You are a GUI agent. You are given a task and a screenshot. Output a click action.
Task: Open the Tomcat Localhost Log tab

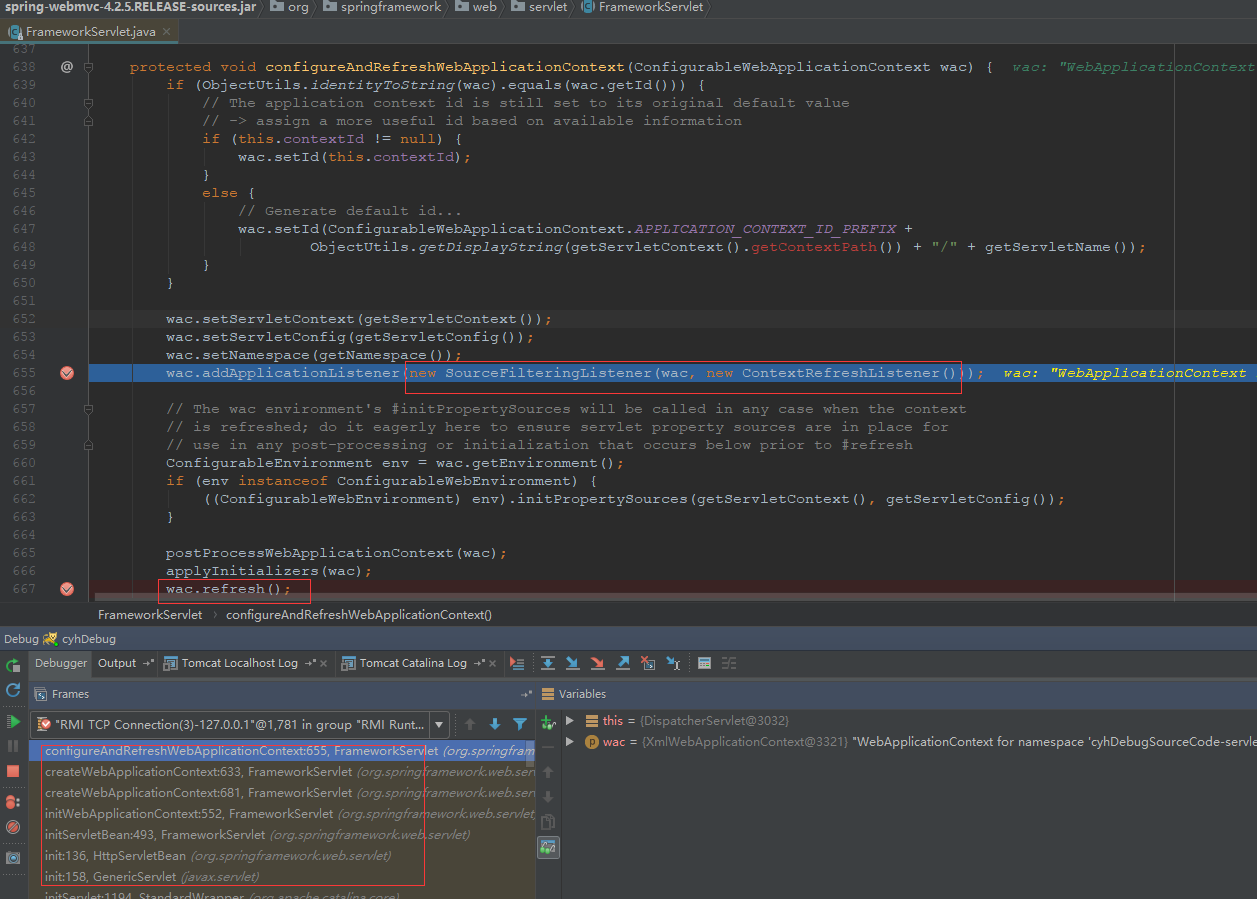coord(239,663)
